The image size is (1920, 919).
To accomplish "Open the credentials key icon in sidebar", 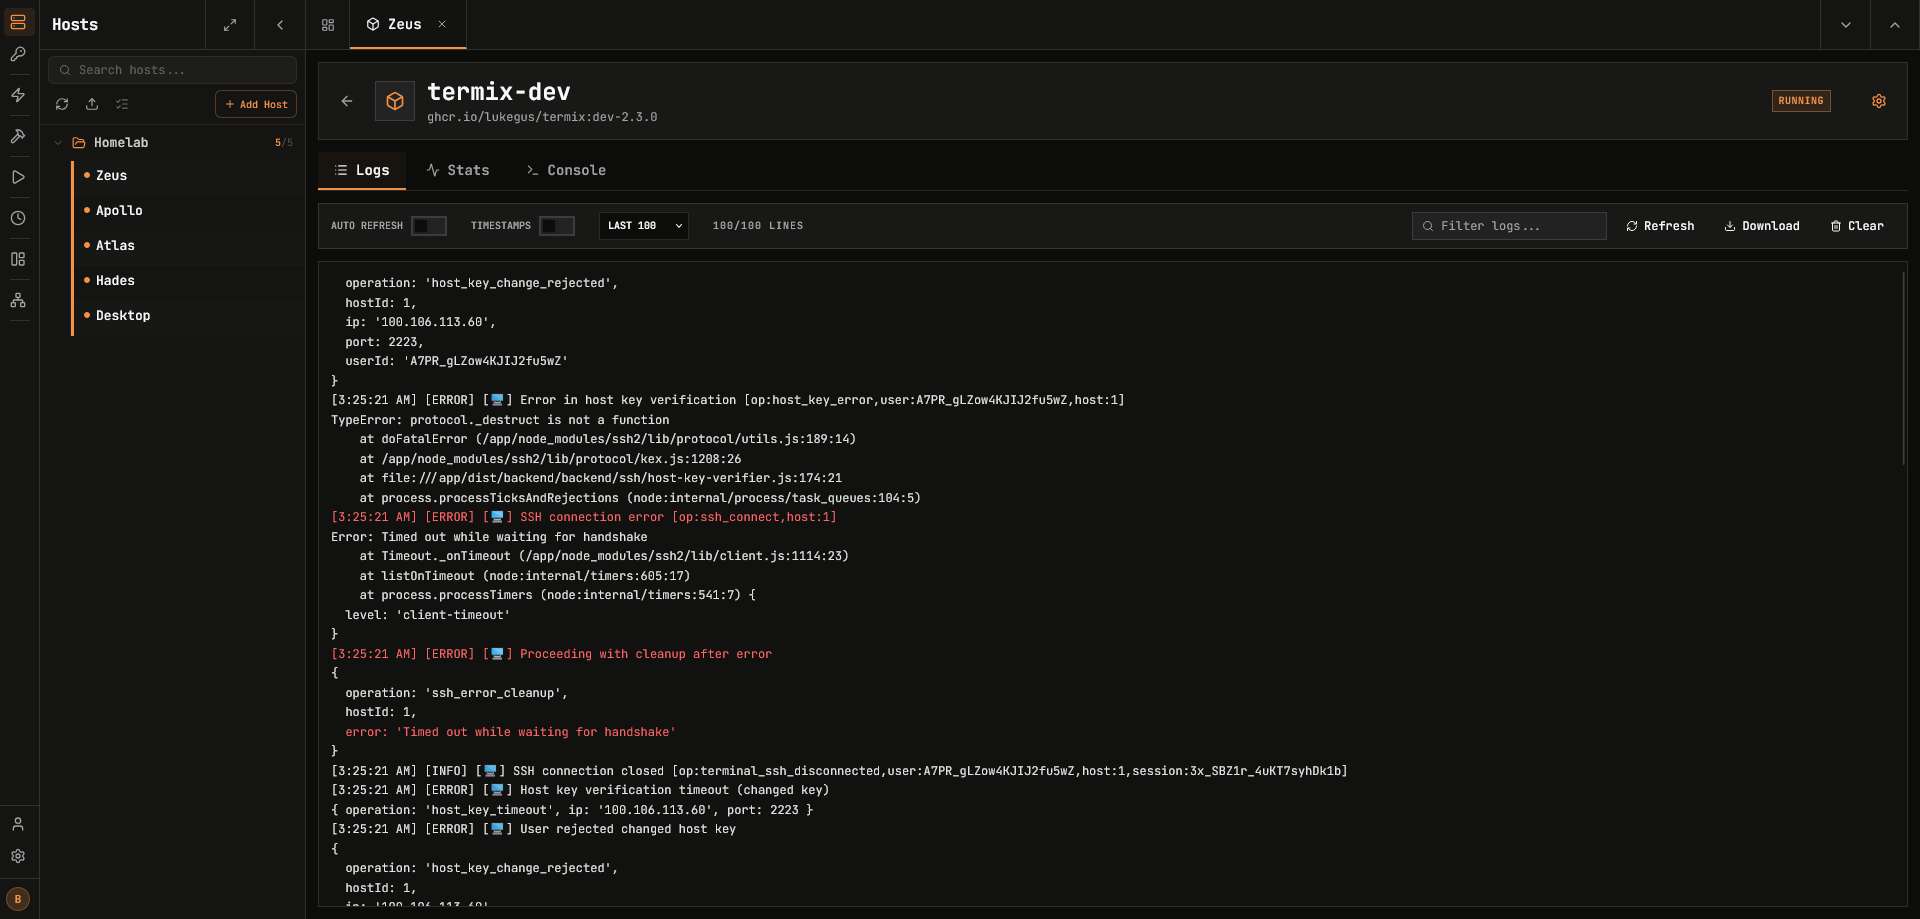I will (x=18, y=55).
